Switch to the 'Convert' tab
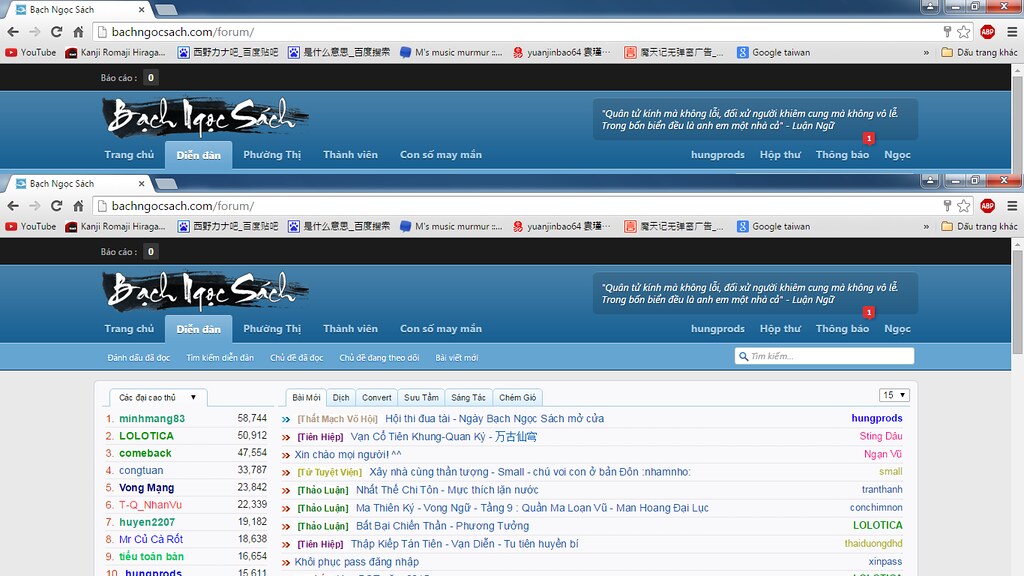Viewport: 1024px width, 576px height. coord(376,397)
